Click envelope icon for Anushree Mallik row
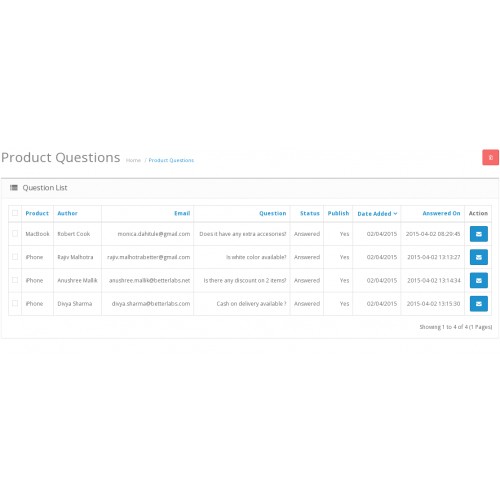Screen dimensions: 500x500 click(x=479, y=280)
